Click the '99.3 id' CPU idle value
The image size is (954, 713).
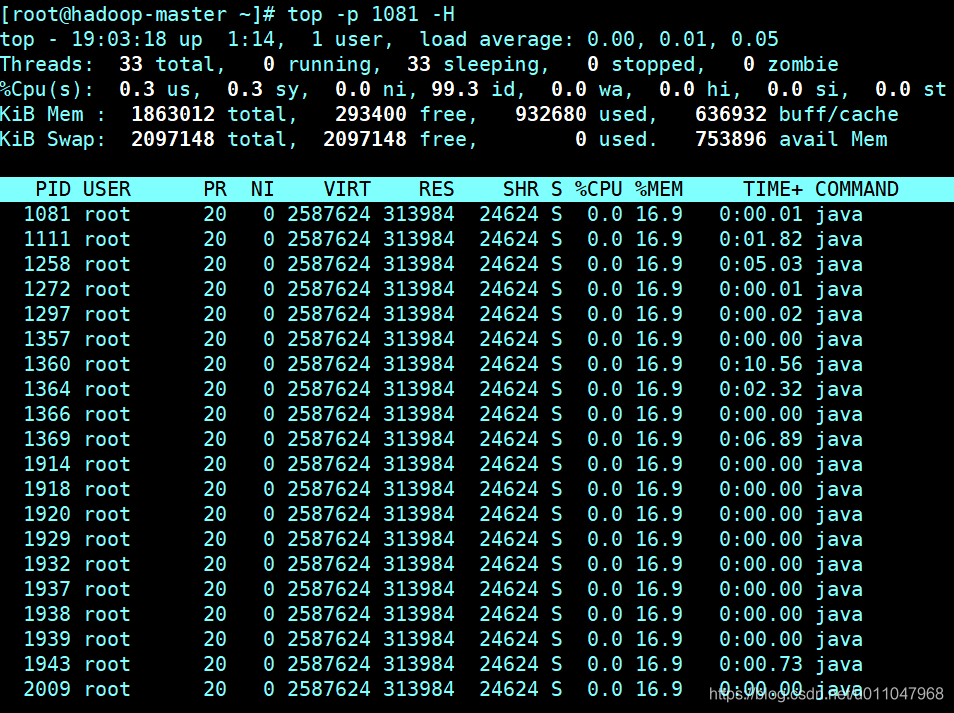473,89
